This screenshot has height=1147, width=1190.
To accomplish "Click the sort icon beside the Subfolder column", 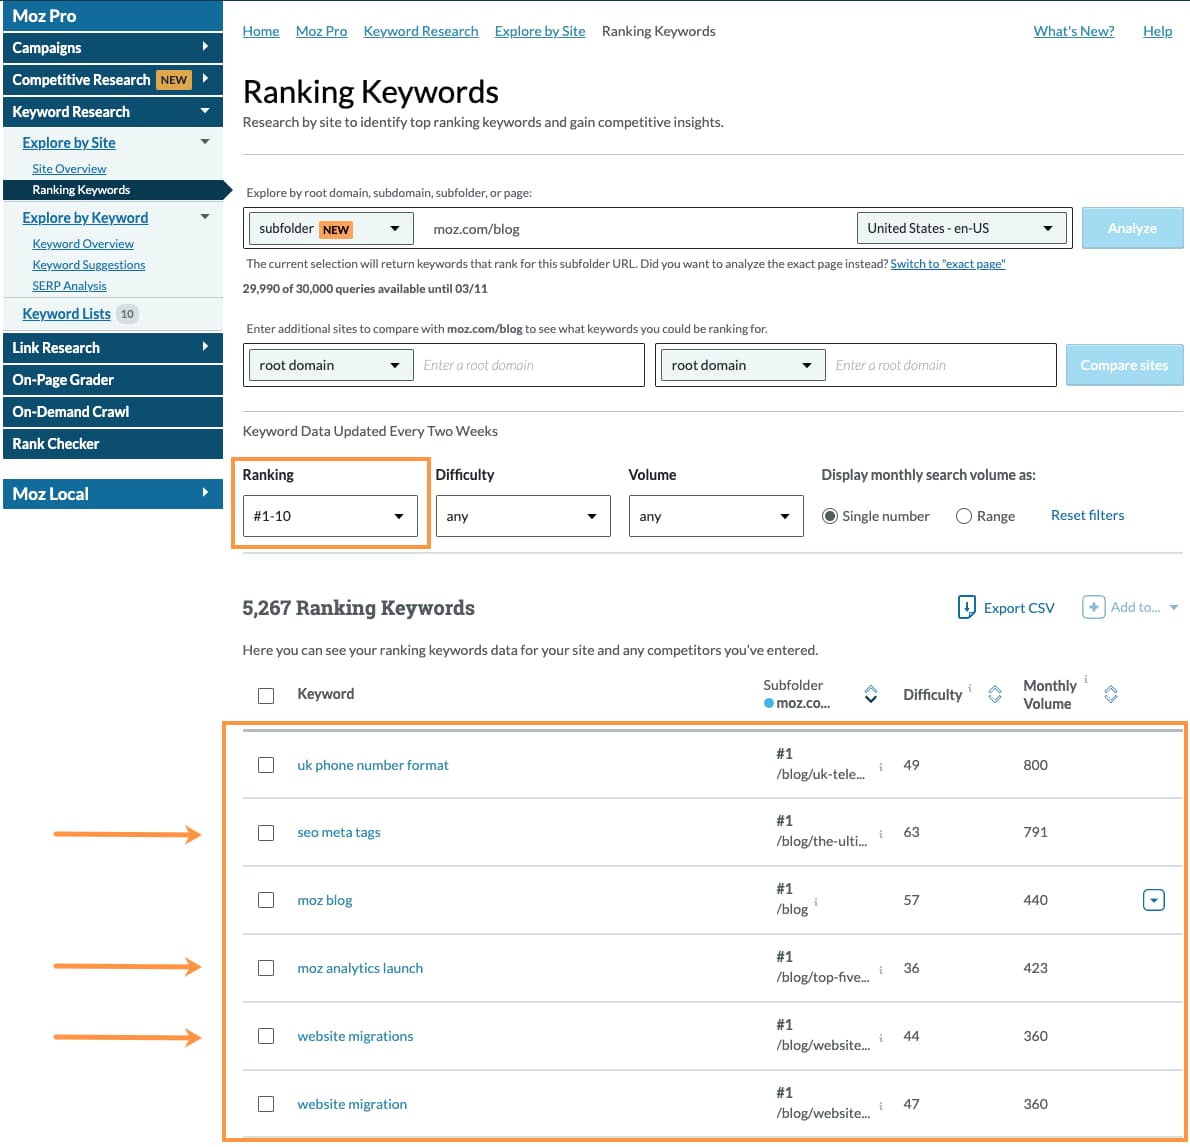I will (870, 693).
